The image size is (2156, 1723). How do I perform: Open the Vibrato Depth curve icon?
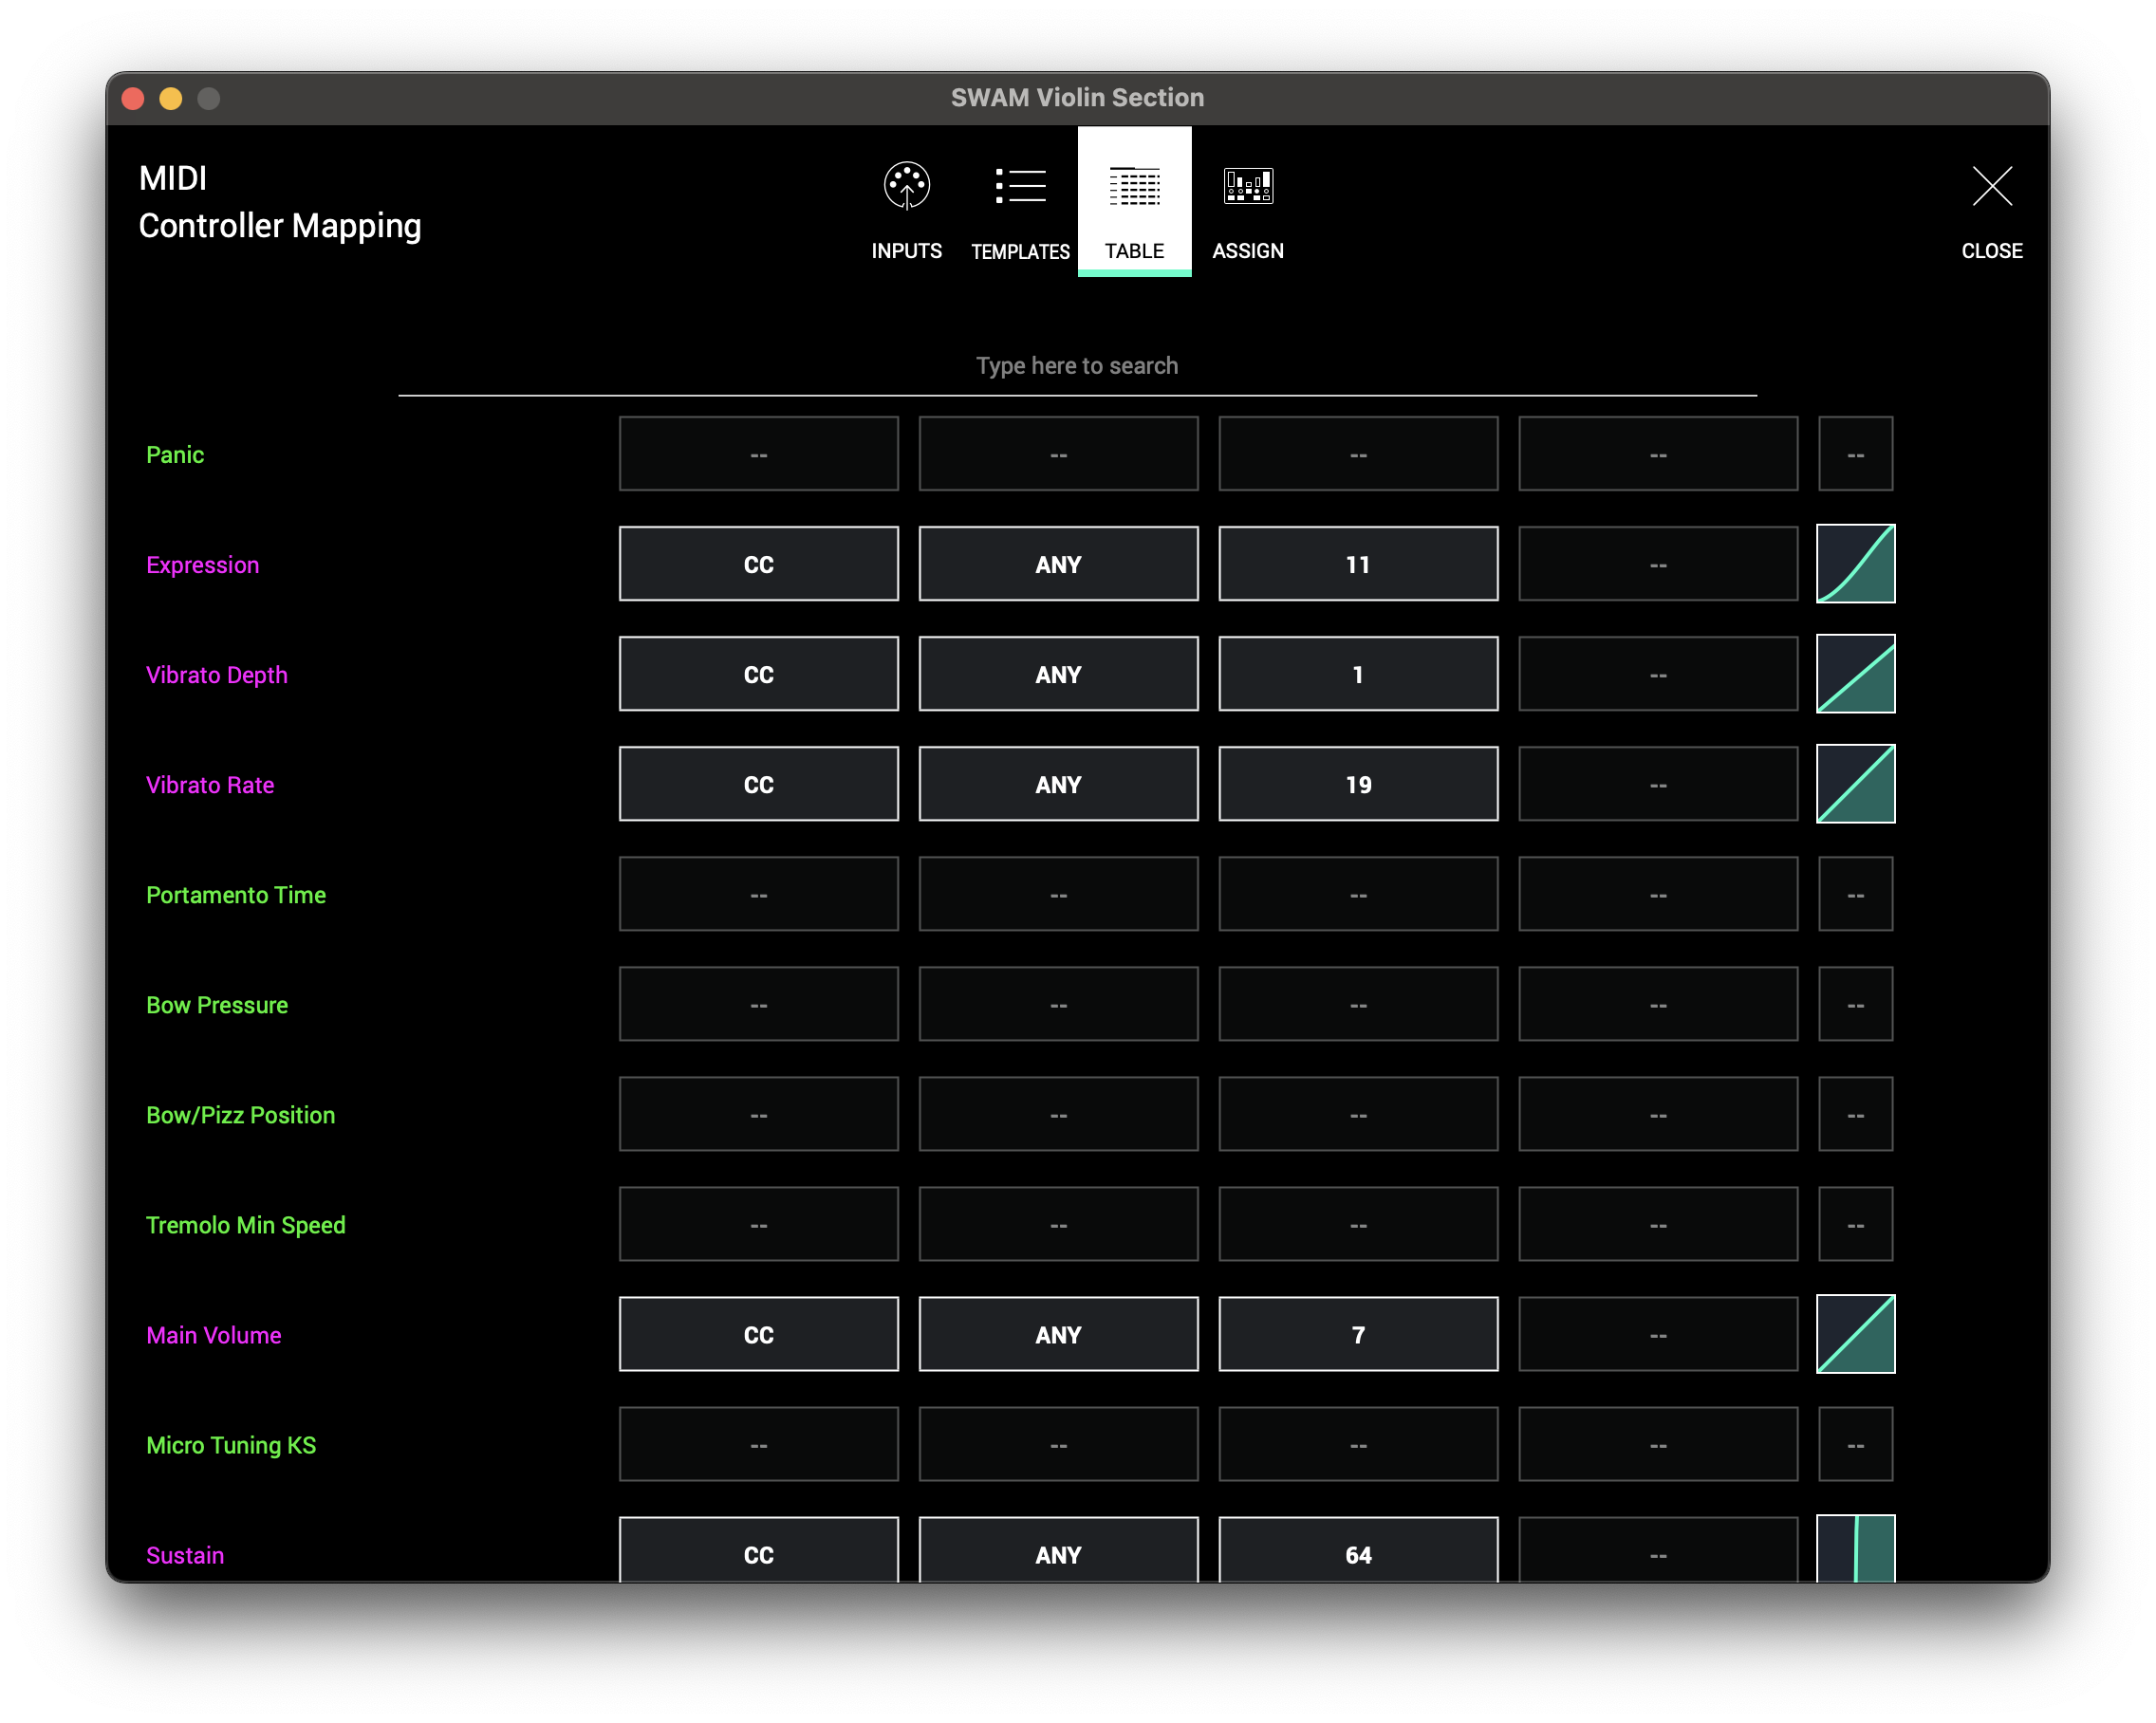tap(1855, 674)
